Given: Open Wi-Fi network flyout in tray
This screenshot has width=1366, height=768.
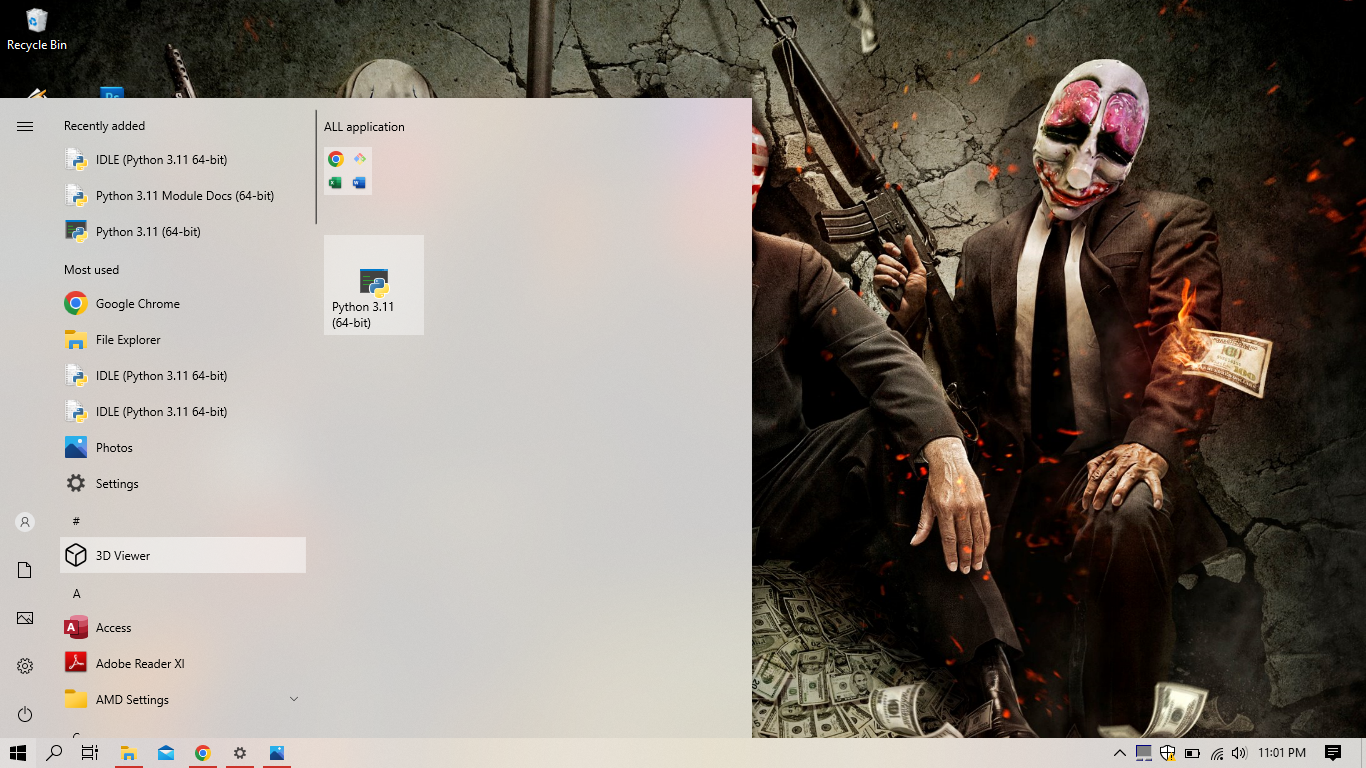Looking at the screenshot, I should [x=1217, y=753].
